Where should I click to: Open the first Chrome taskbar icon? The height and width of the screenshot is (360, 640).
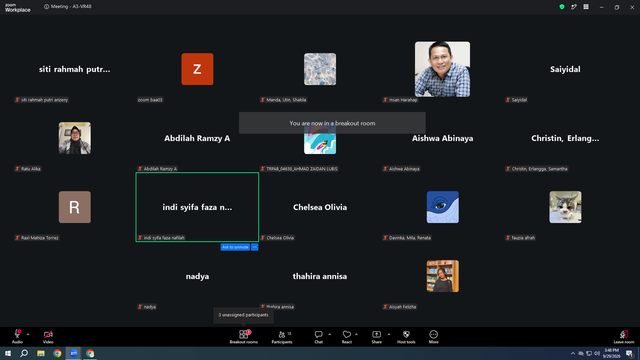[57, 353]
